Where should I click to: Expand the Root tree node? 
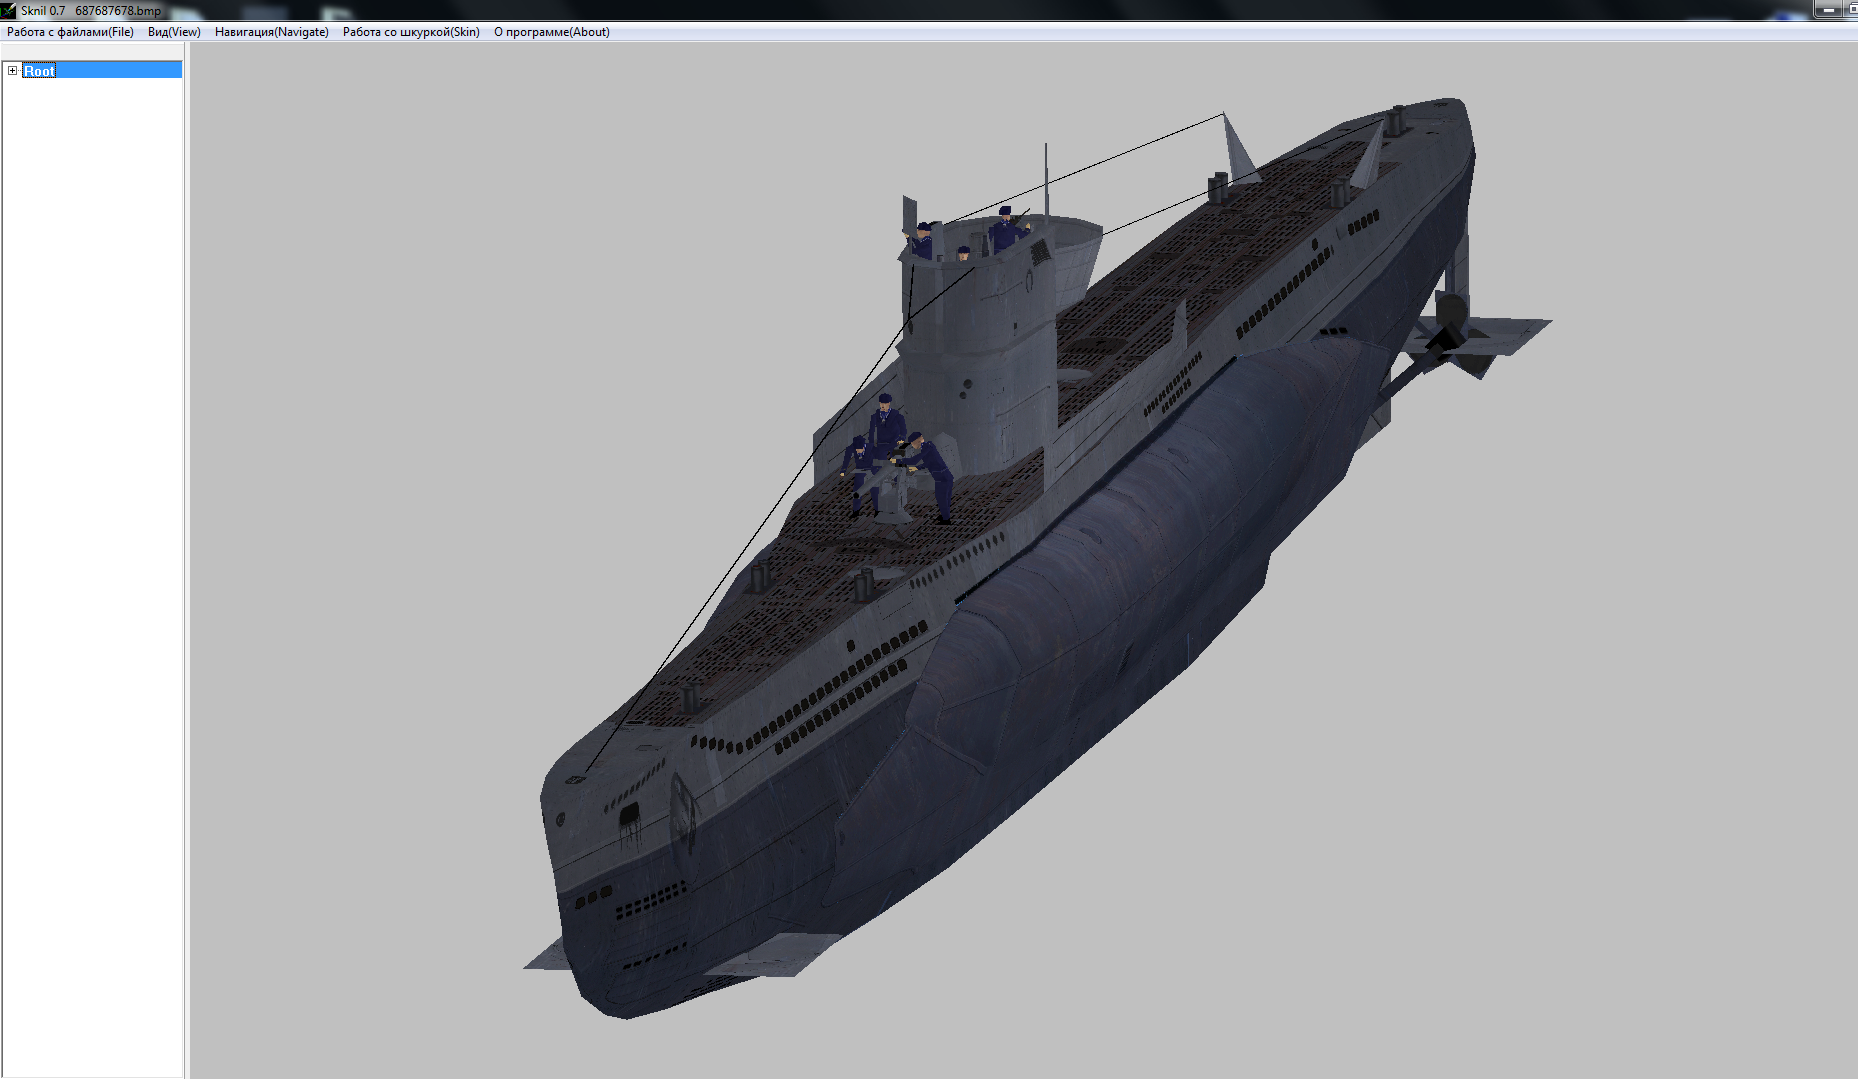pyautogui.click(x=12, y=70)
